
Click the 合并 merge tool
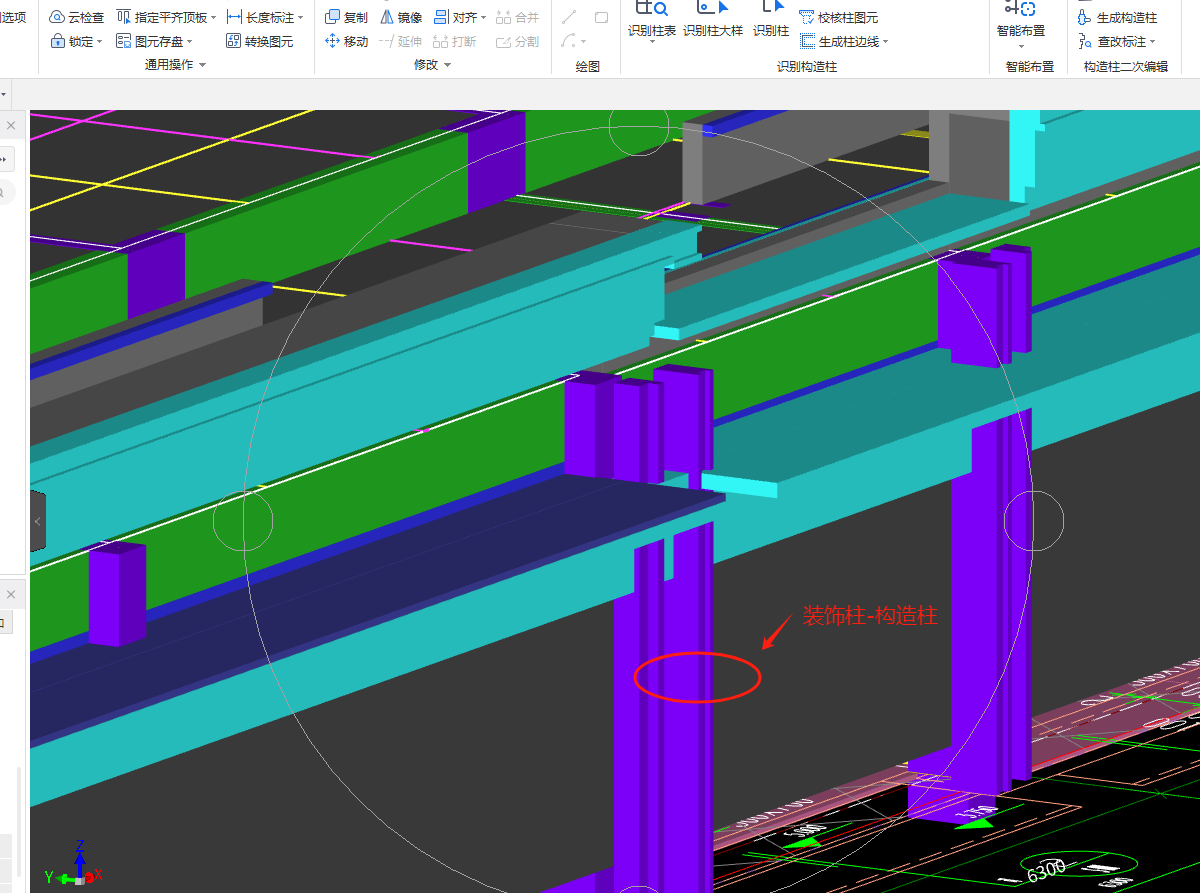[x=517, y=17]
